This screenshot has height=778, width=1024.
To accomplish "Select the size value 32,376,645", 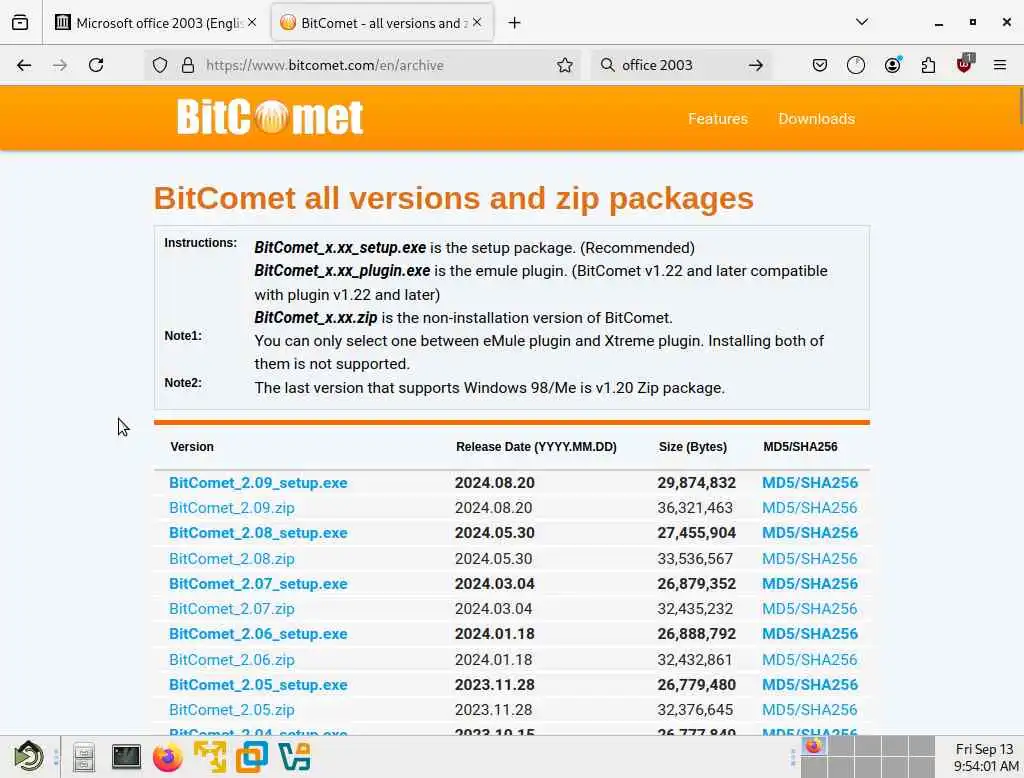I will pyautogui.click(x=695, y=710).
